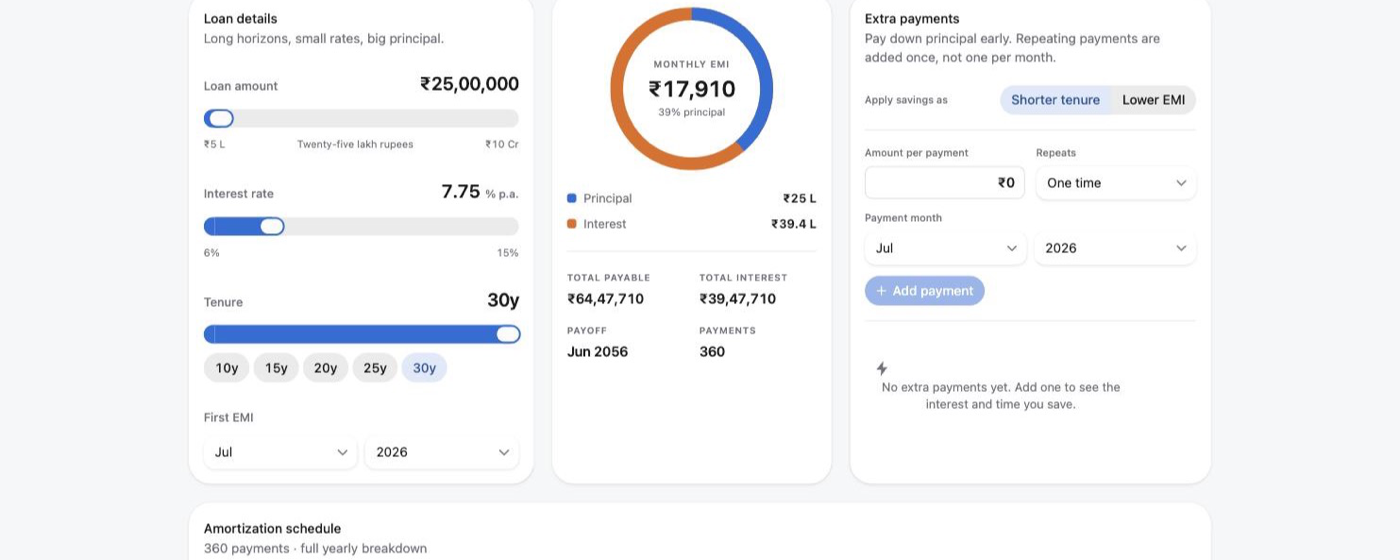Choose the 20y tenure preset
The image size is (1400, 560).
[325, 368]
